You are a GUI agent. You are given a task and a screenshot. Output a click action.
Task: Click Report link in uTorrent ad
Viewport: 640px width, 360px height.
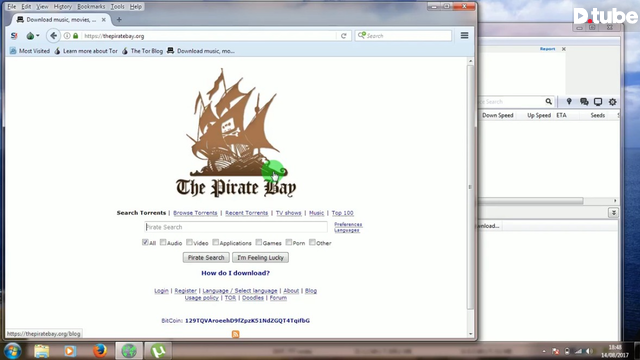tap(547, 49)
